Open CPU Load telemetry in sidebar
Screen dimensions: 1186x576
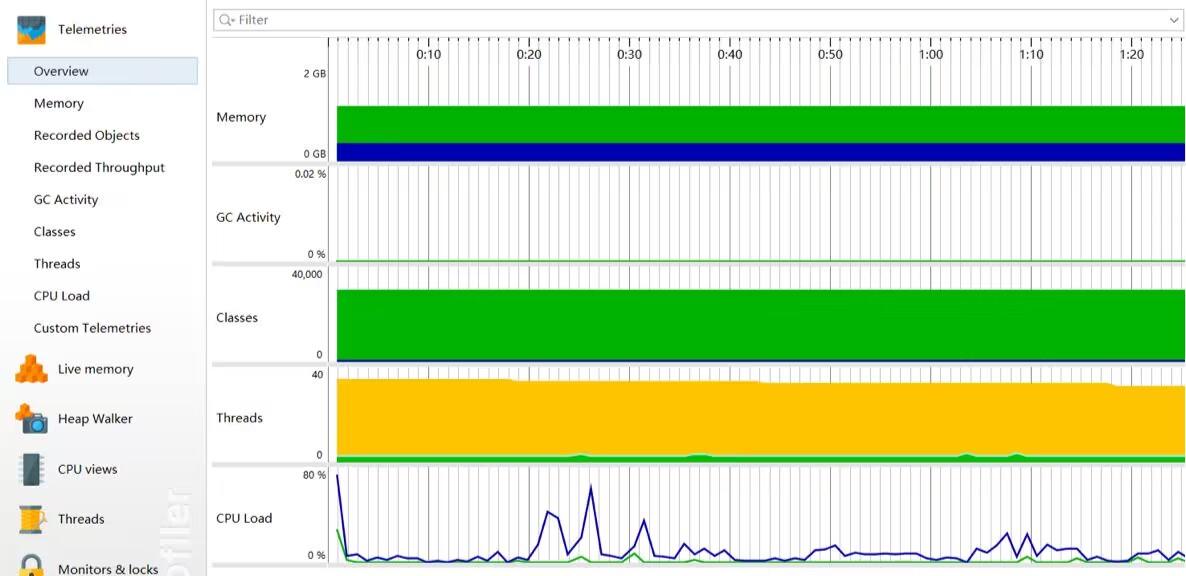(62, 296)
